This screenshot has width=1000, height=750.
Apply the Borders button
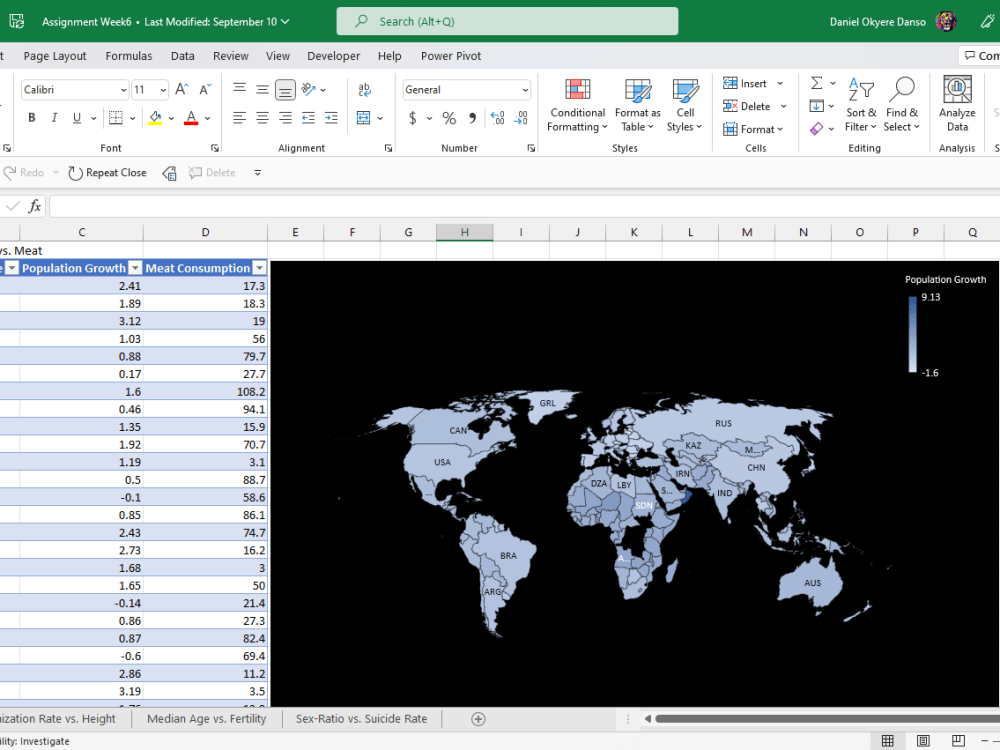pos(116,118)
